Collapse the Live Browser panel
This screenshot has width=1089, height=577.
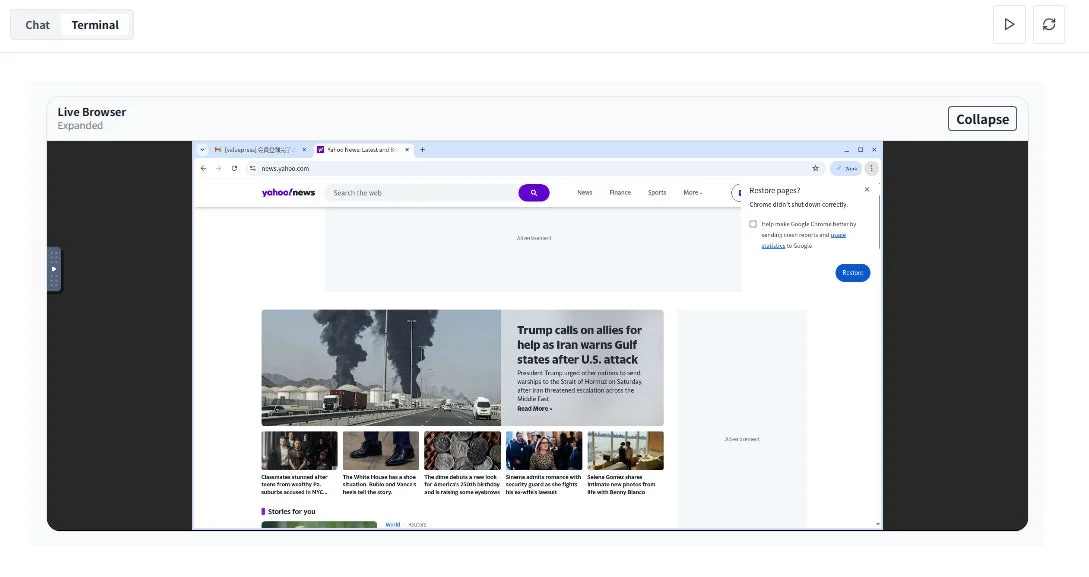982,118
